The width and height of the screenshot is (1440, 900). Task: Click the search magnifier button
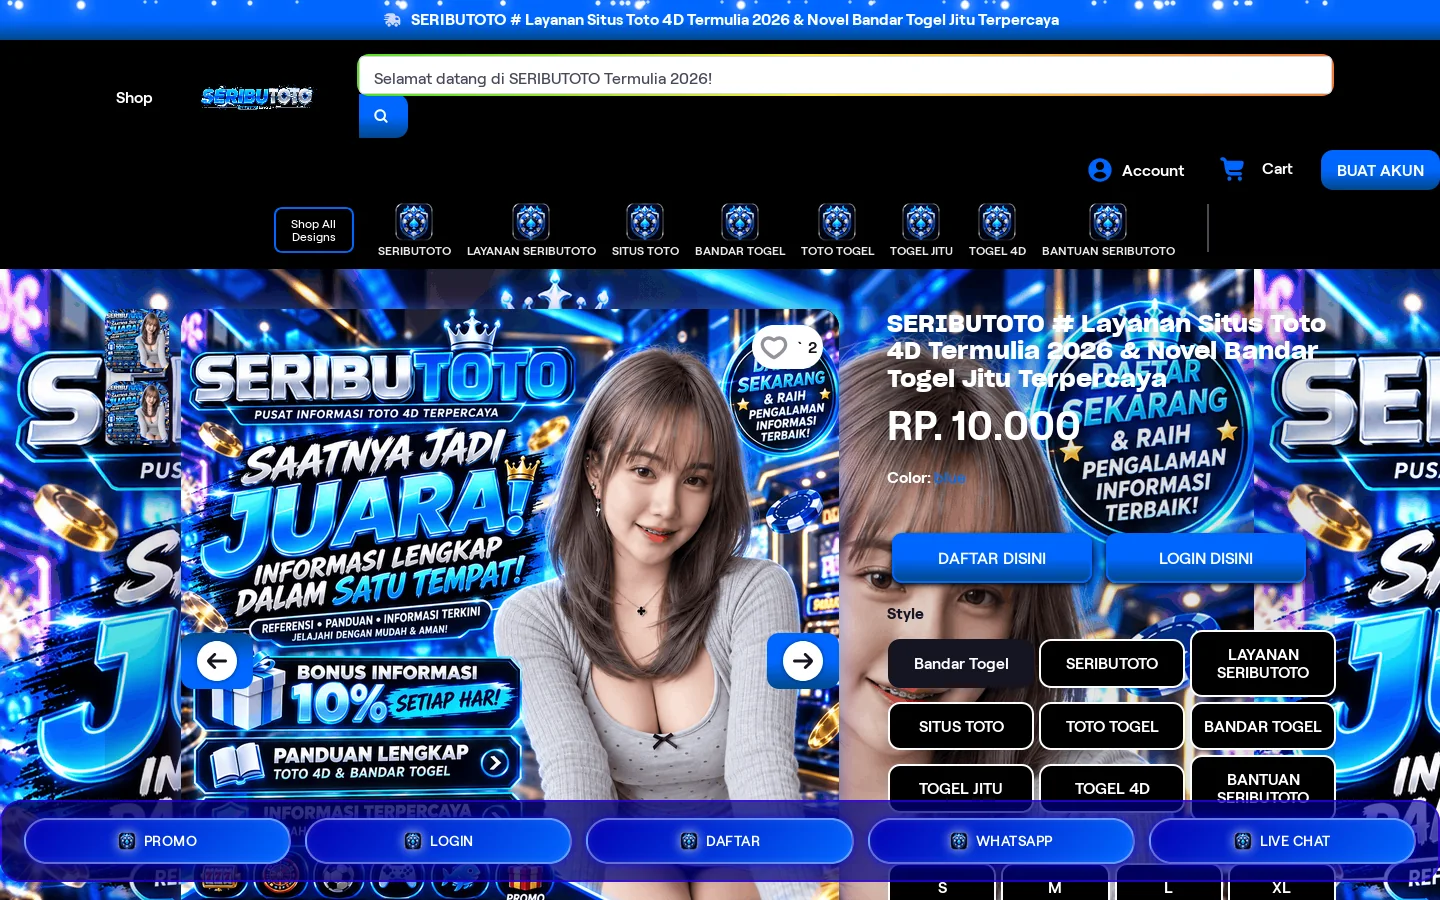coord(383,117)
